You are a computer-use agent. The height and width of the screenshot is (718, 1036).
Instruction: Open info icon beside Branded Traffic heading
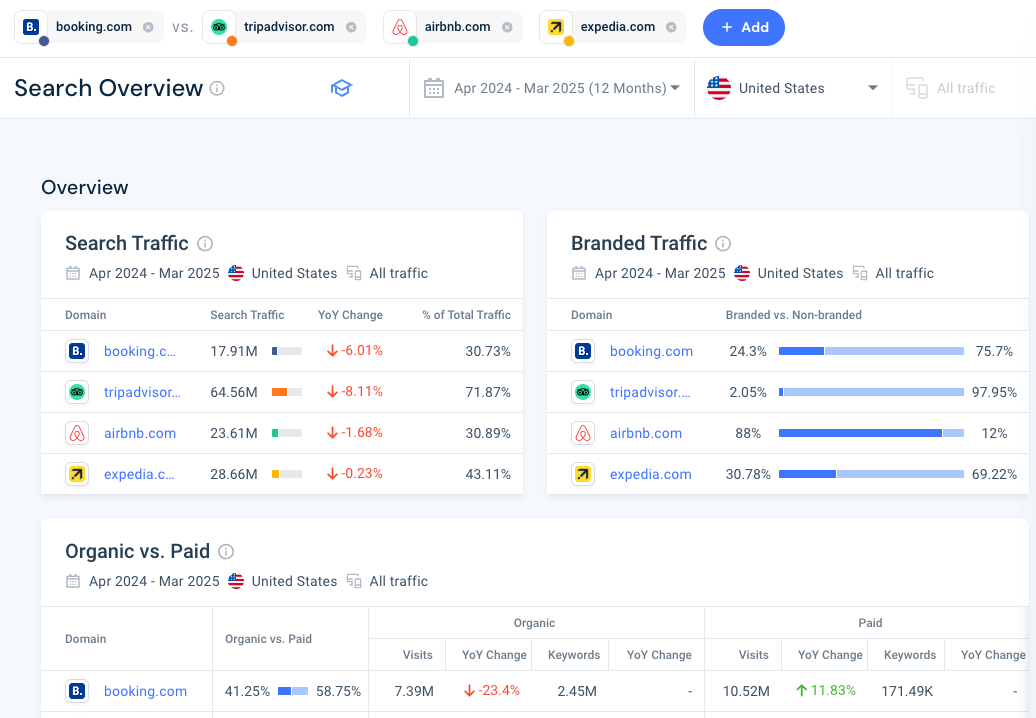pos(723,244)
